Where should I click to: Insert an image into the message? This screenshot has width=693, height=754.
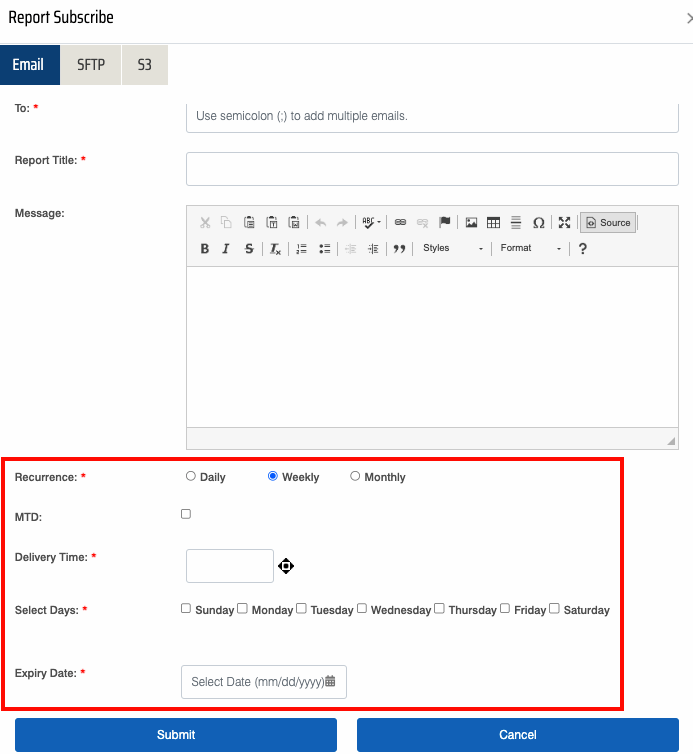tap(471, 223)
